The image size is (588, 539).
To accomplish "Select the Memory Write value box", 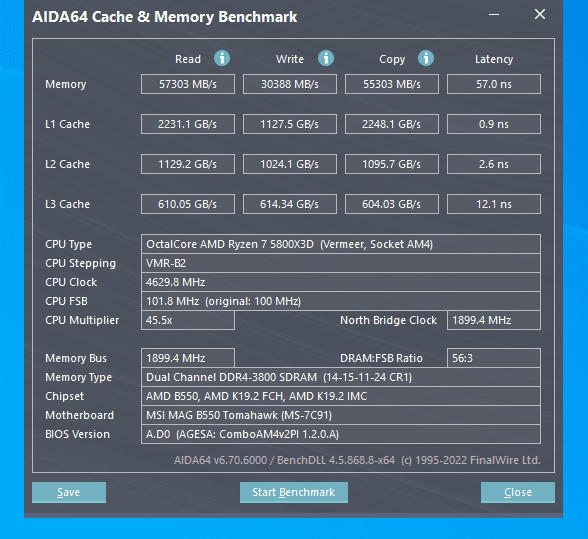I will coord(290,84).
